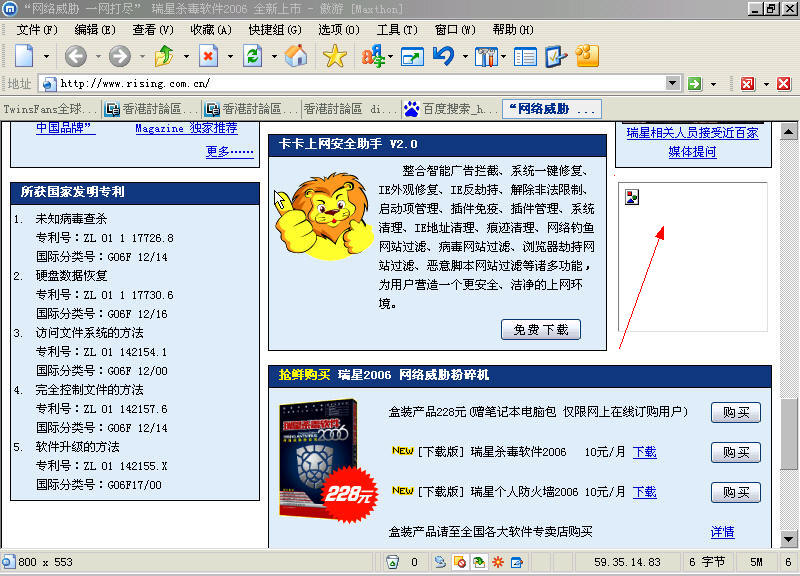Image resolution: width=800 pixels, height=576 pixels.
Task: Click the page icon in the address bar
Action: [x=49, y=84]
